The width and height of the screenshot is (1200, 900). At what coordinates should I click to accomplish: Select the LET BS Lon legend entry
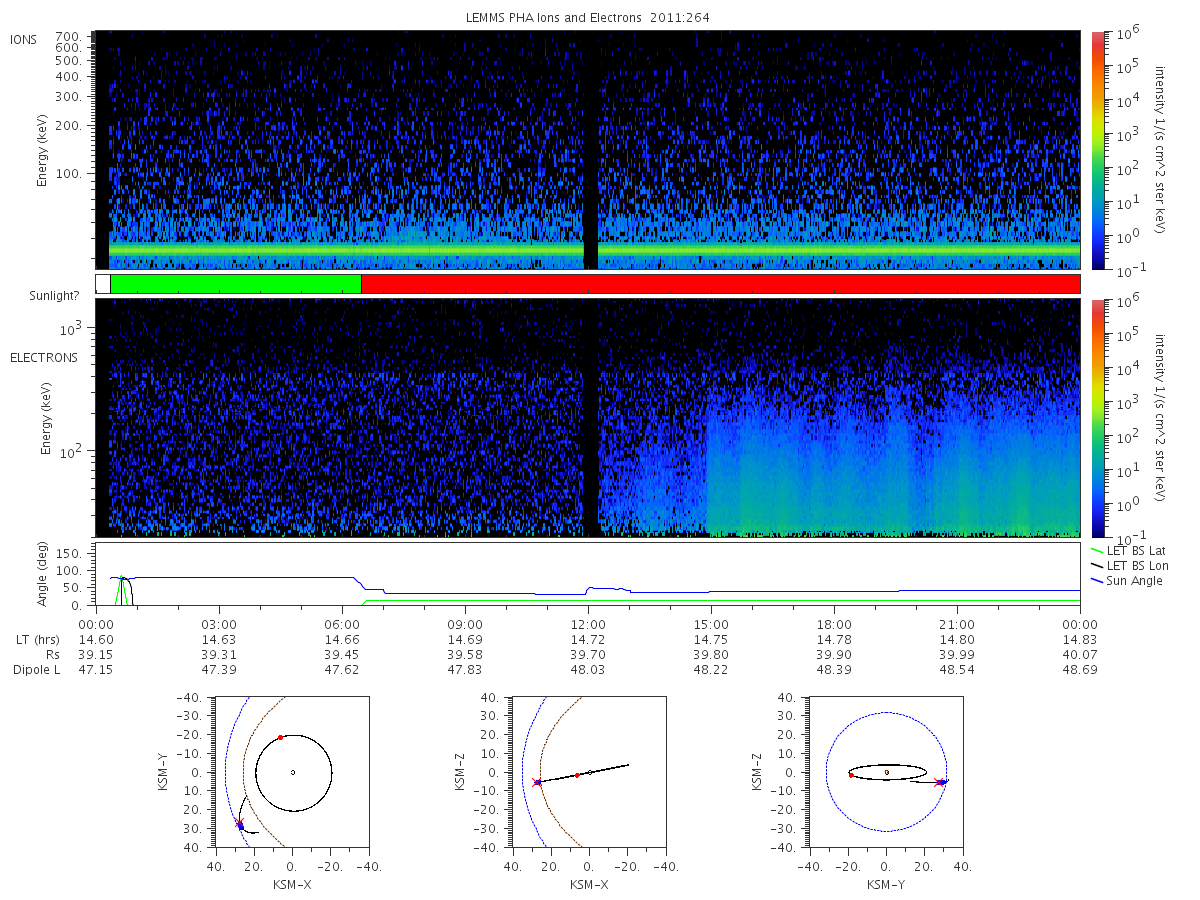coord(1126,566)
